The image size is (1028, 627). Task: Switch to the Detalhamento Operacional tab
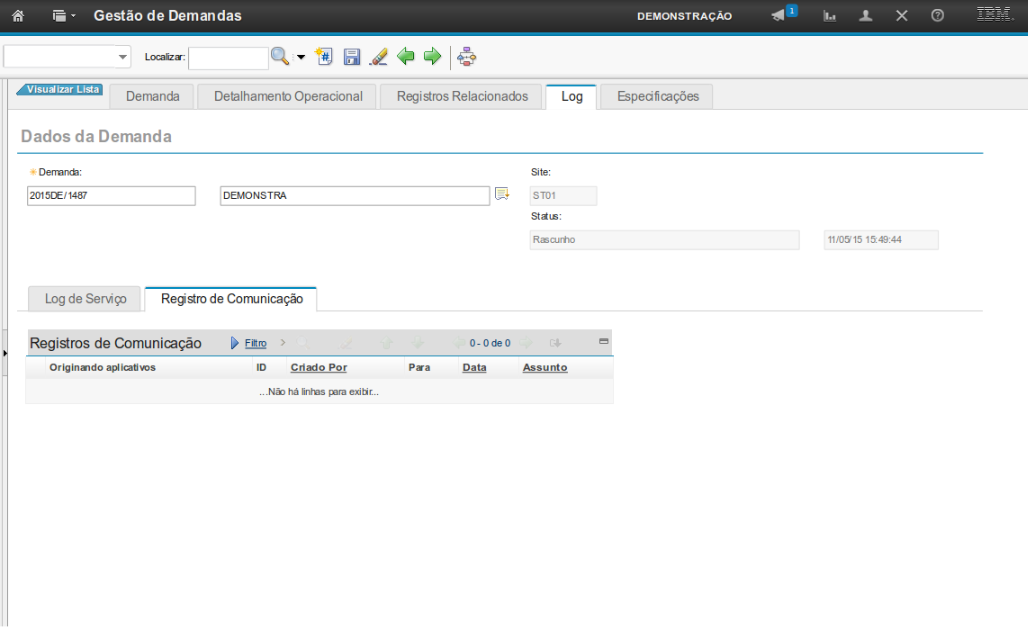[x=288, y=97]
